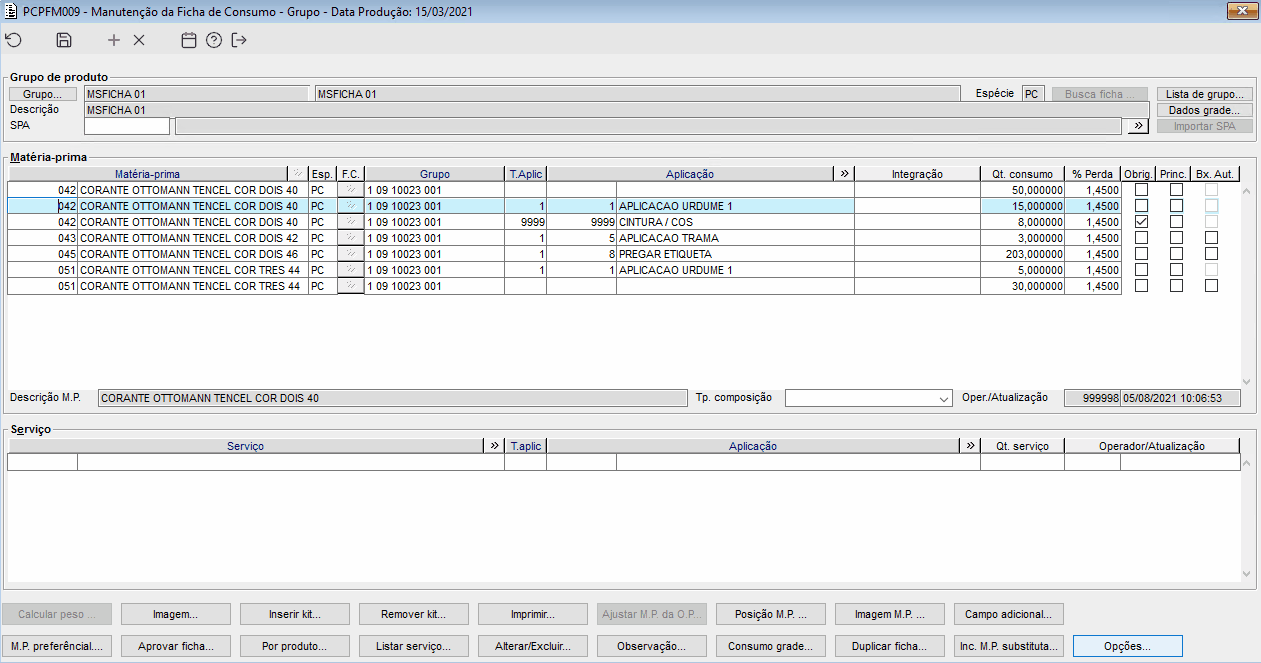Click the Integração column header
Viewport: 1261px width, 663px height.
917,174
